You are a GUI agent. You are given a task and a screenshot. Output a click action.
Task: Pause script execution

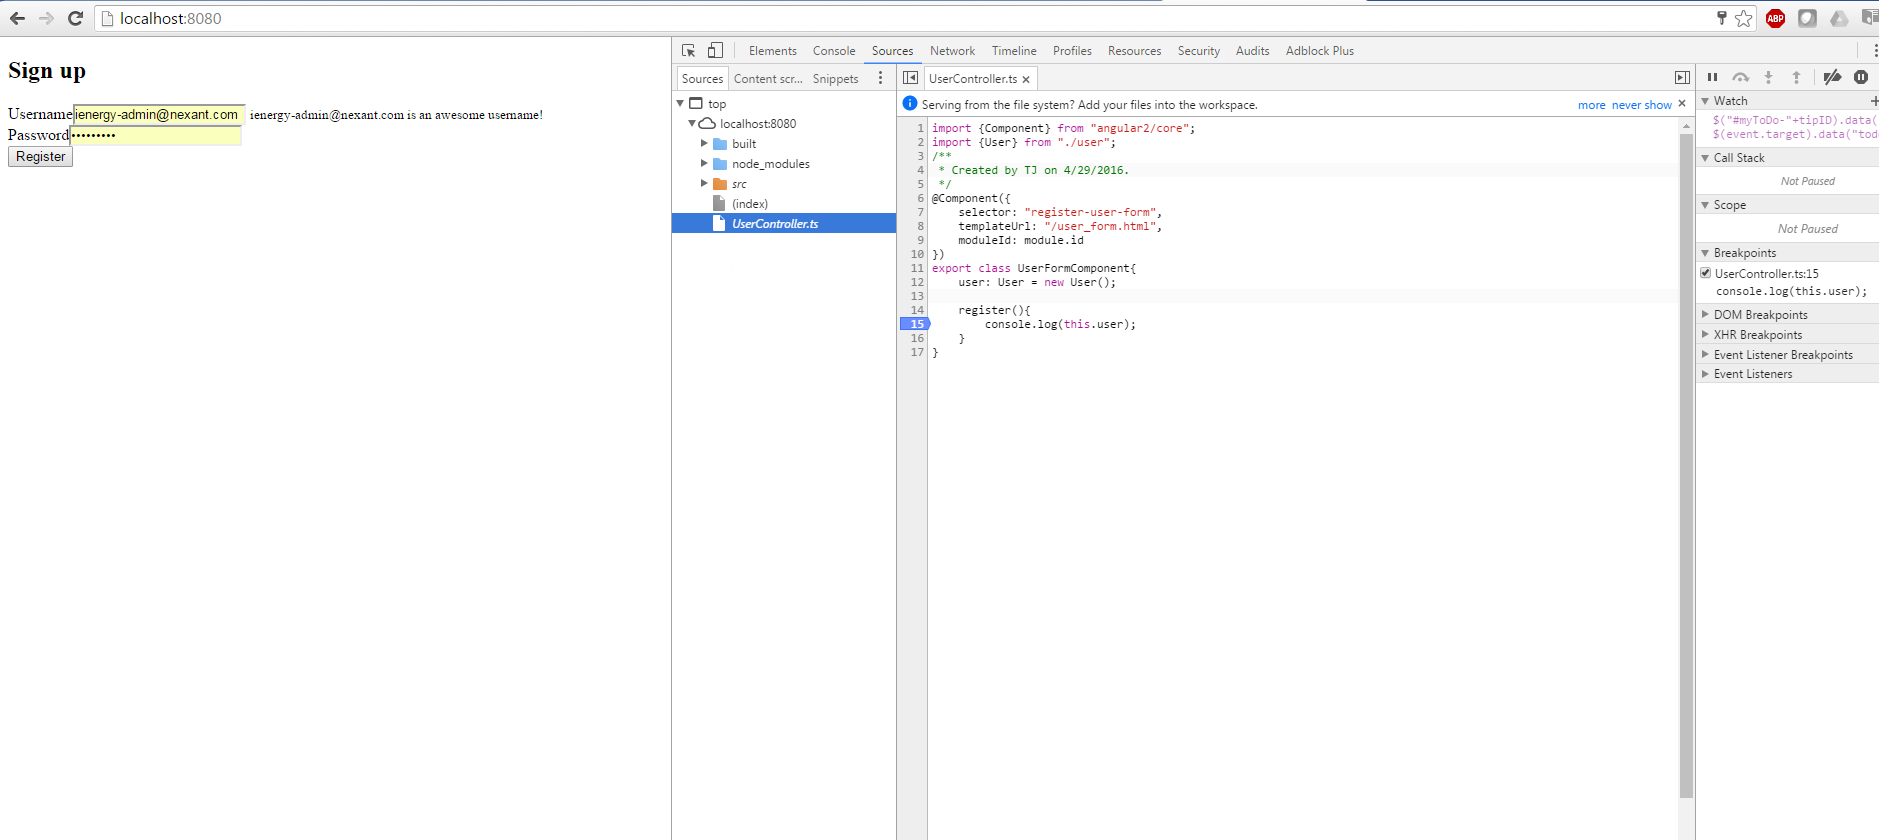(1712, 77)
